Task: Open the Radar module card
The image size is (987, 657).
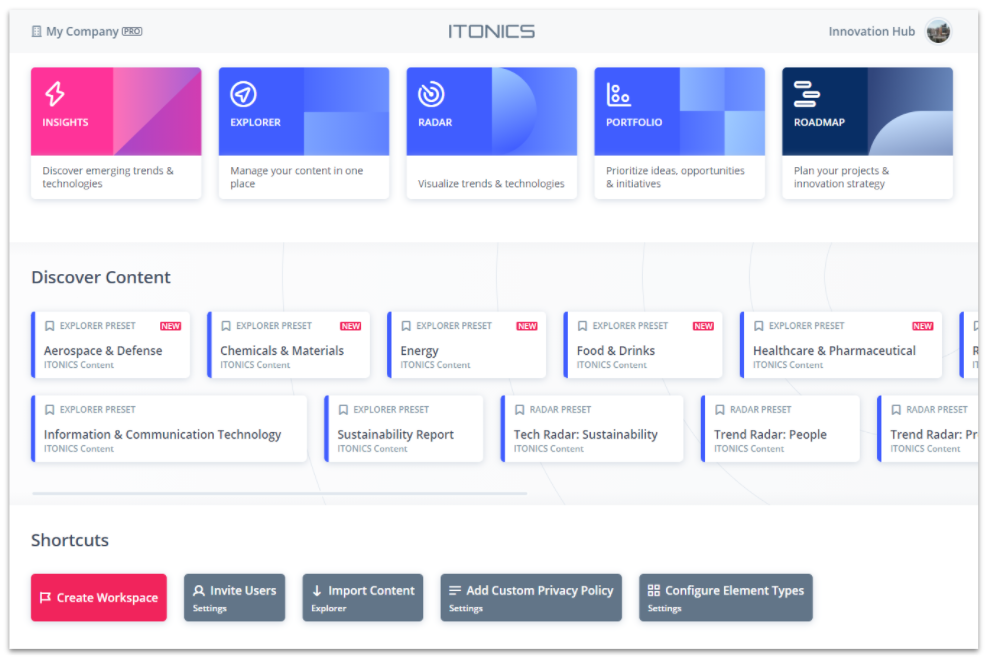Action: click(x=492, y=133)
